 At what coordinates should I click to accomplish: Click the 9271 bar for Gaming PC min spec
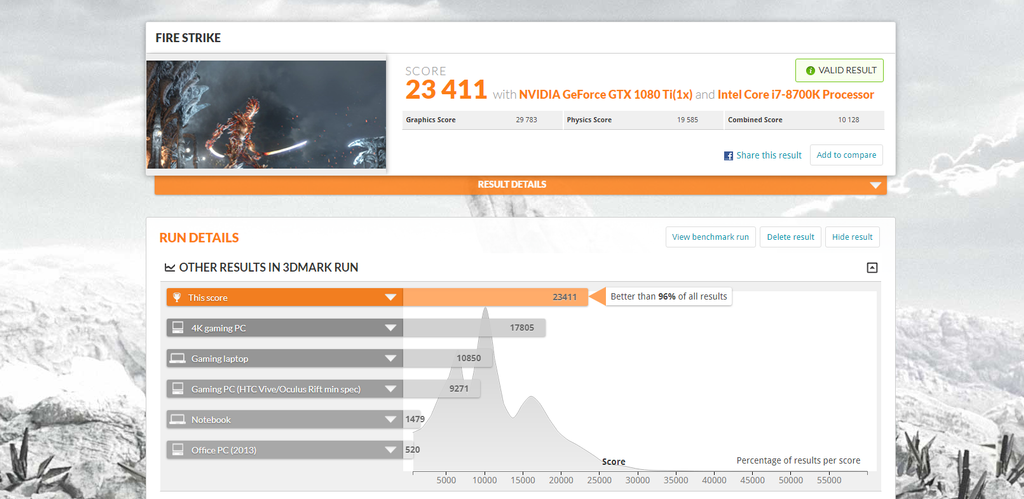(441, 389)
